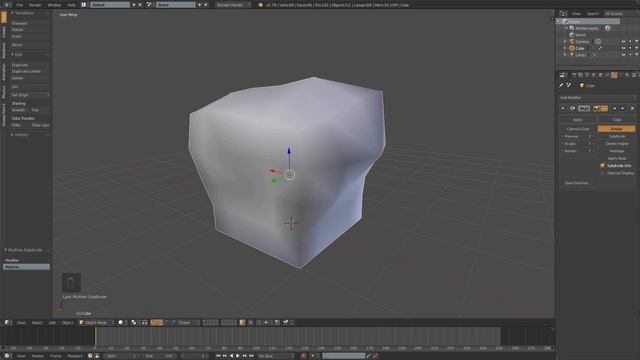Viewport: 640px width, 360px height.
Task: Click the add new screen layout plus icon
Action: click(134, 5)
